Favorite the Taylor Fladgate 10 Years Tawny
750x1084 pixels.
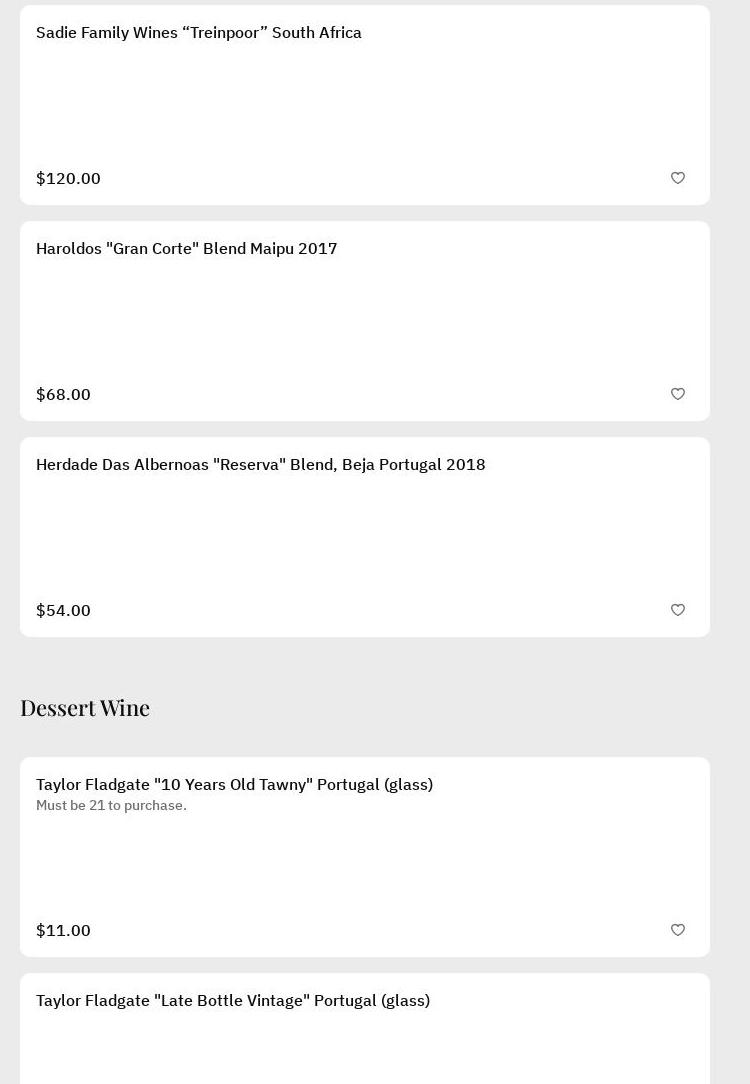tap(678, 930)
